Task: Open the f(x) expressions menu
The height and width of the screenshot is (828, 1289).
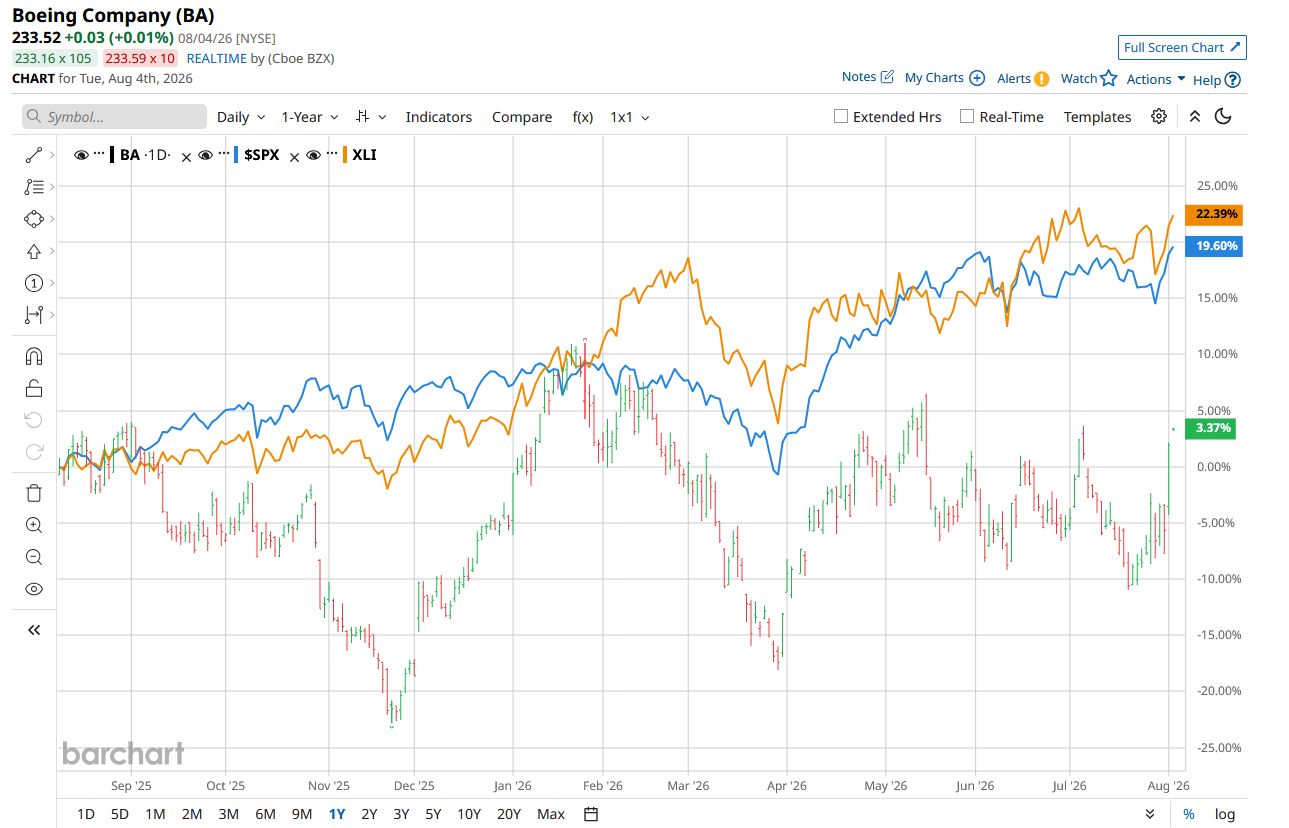Action: 582,117
